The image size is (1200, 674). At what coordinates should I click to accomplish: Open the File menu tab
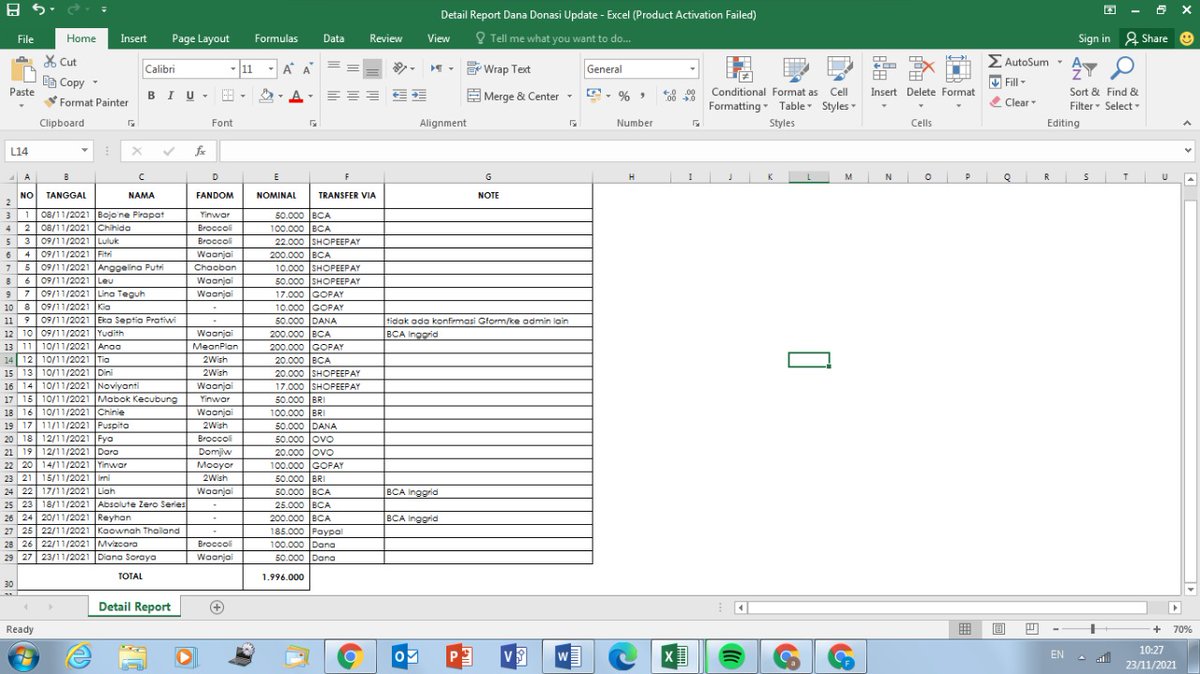[x=26, y=38]
